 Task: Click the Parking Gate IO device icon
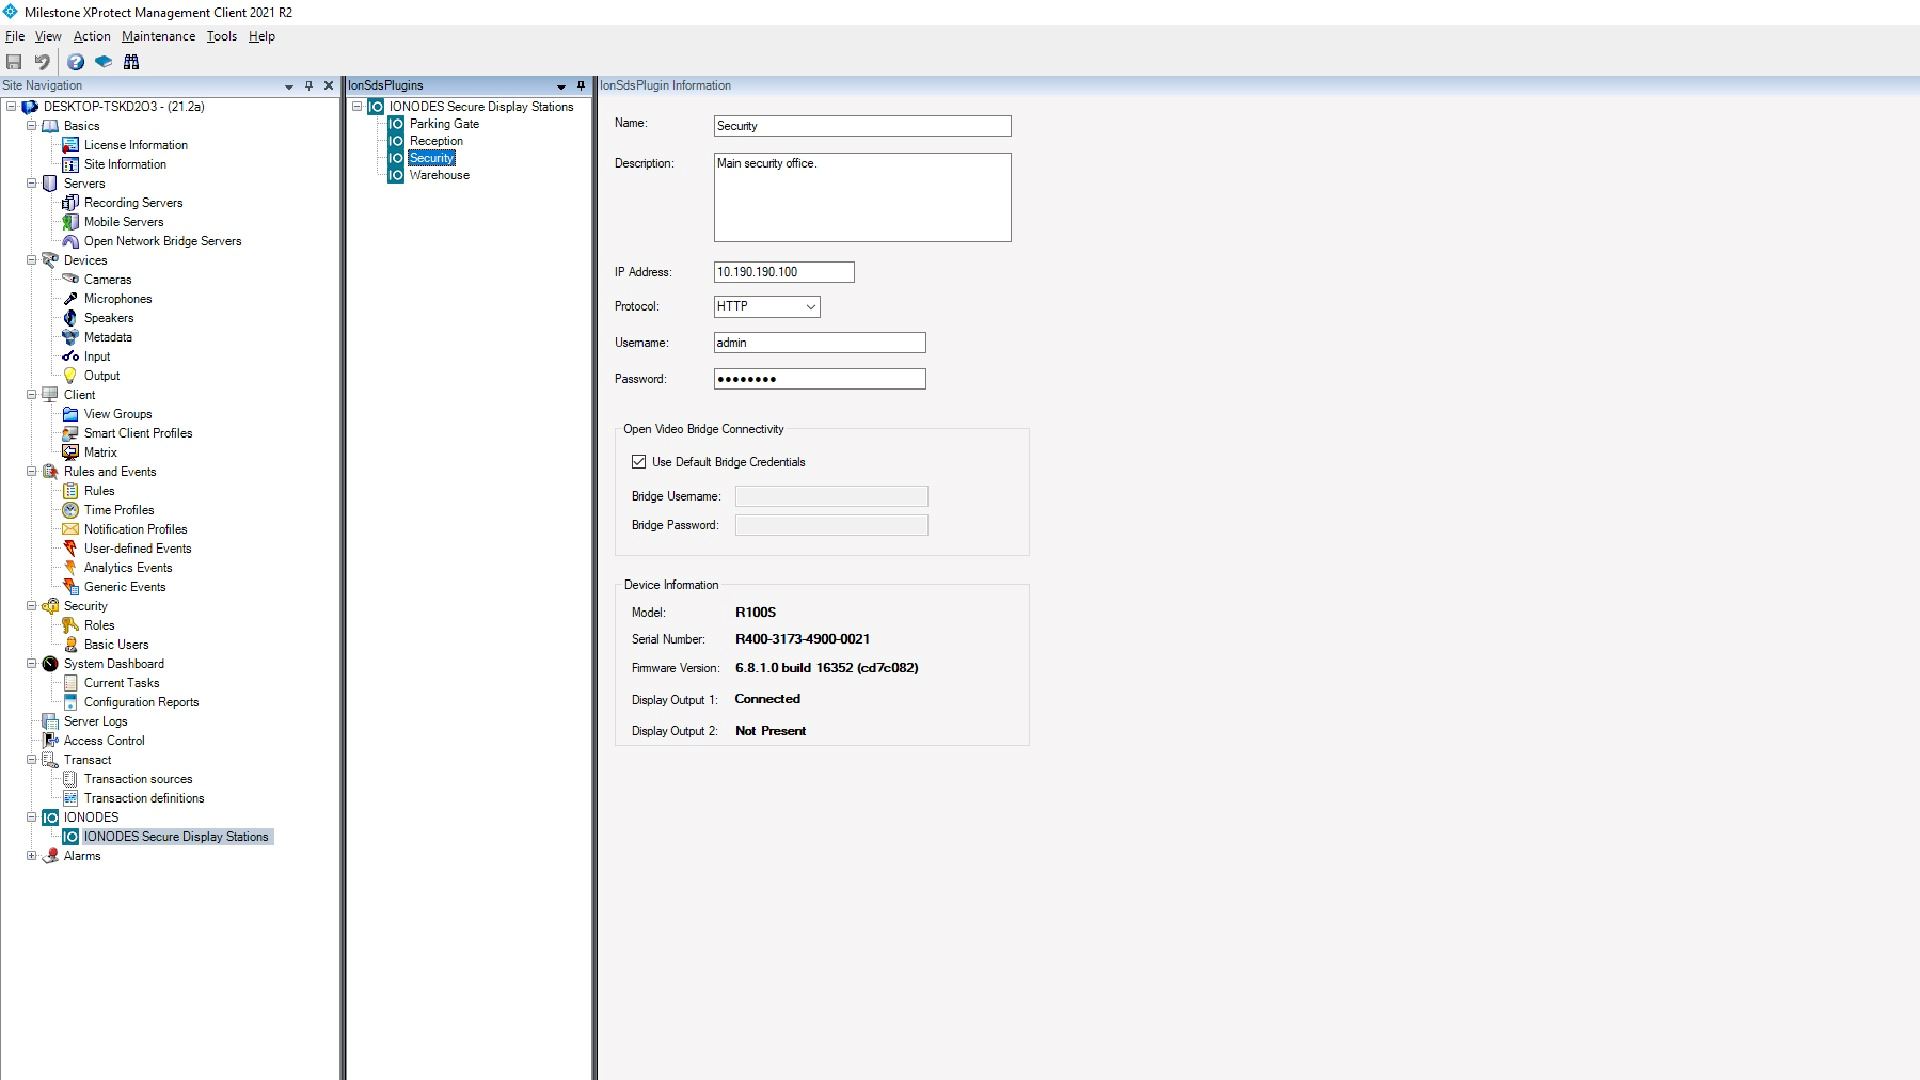coord(396,123)
